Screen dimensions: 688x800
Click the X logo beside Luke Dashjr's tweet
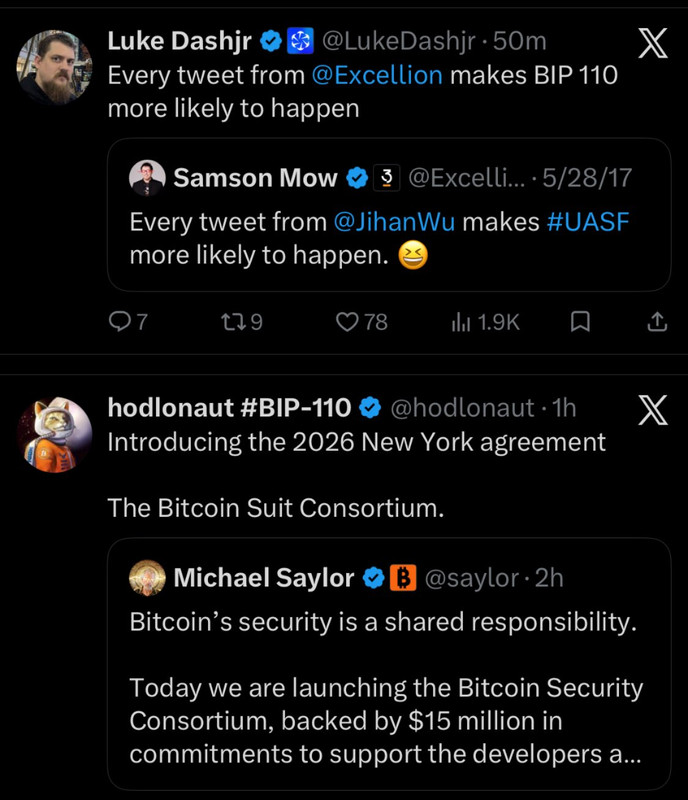coord(653,43)
